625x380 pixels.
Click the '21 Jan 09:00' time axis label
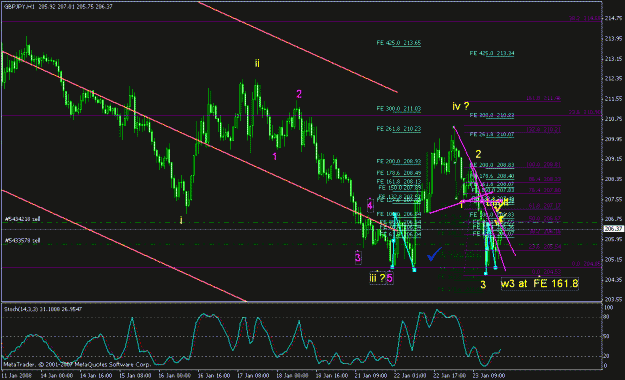coord(371,376)
